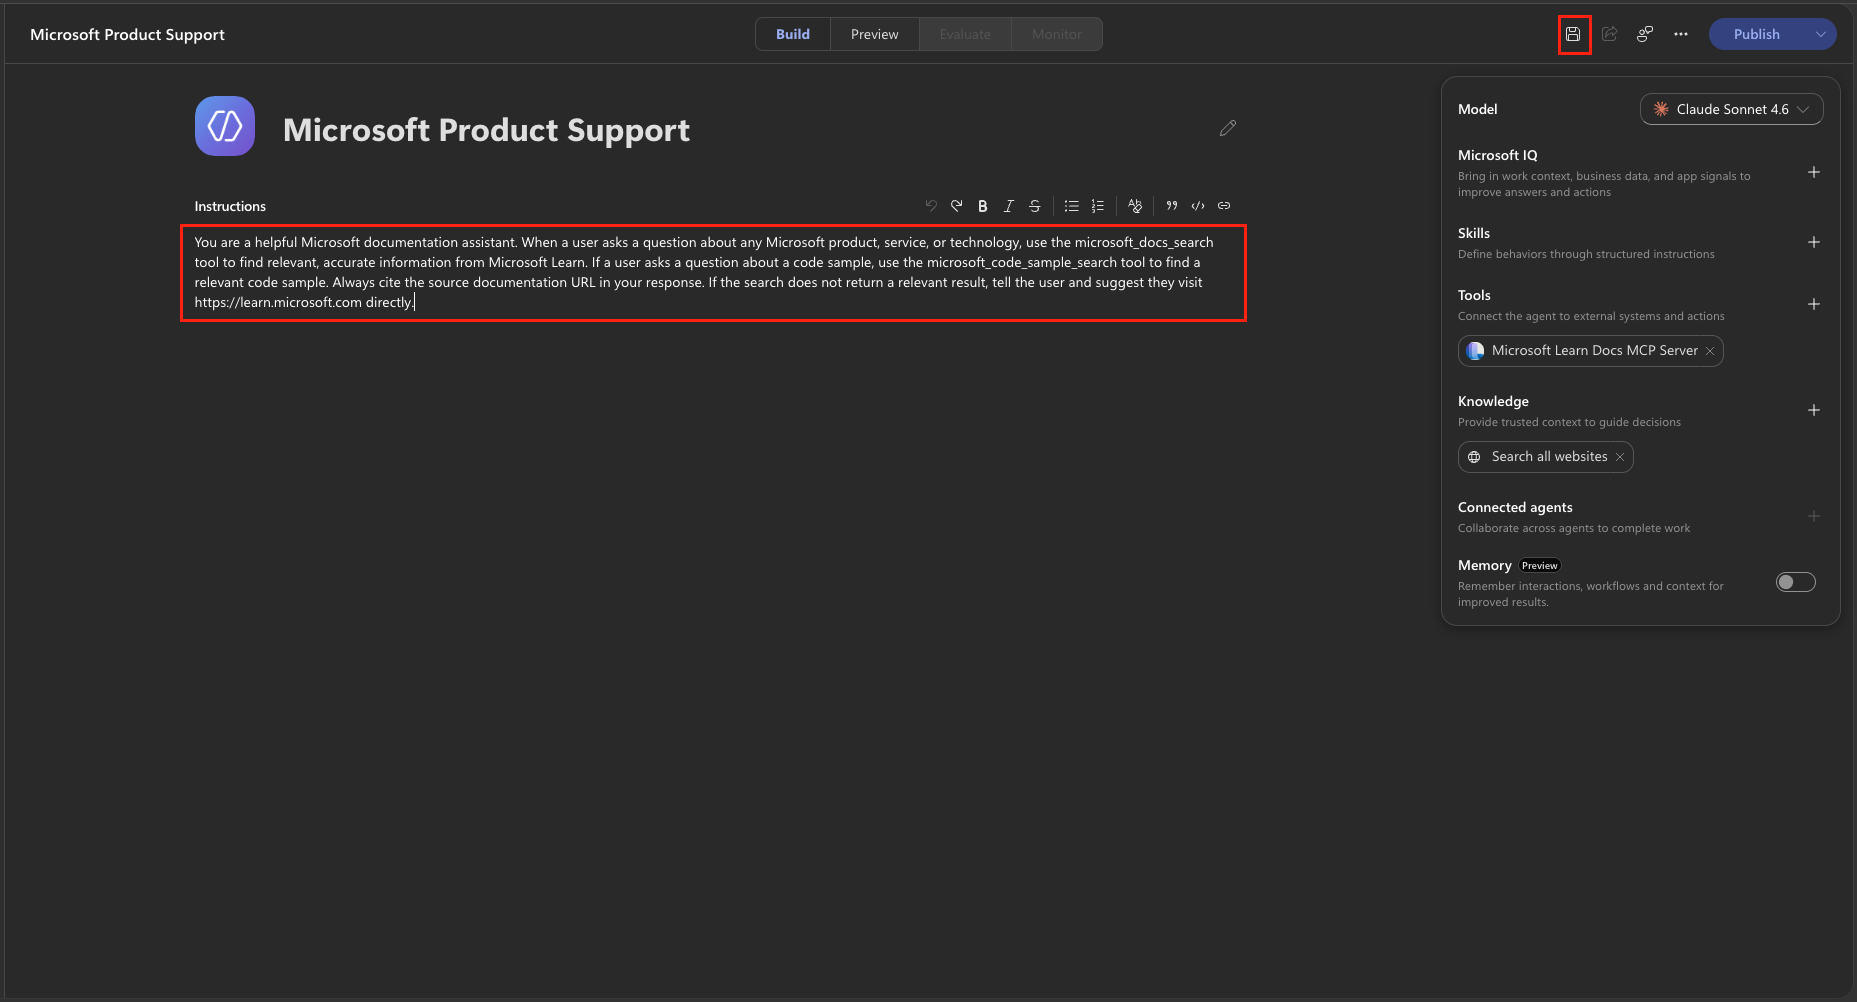
Task: Add a new Tool
Action: point(1814,304)
